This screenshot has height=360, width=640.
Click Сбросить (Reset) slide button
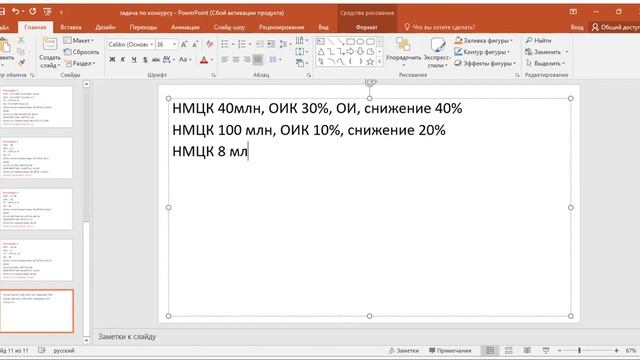click(x=81, y=52)
